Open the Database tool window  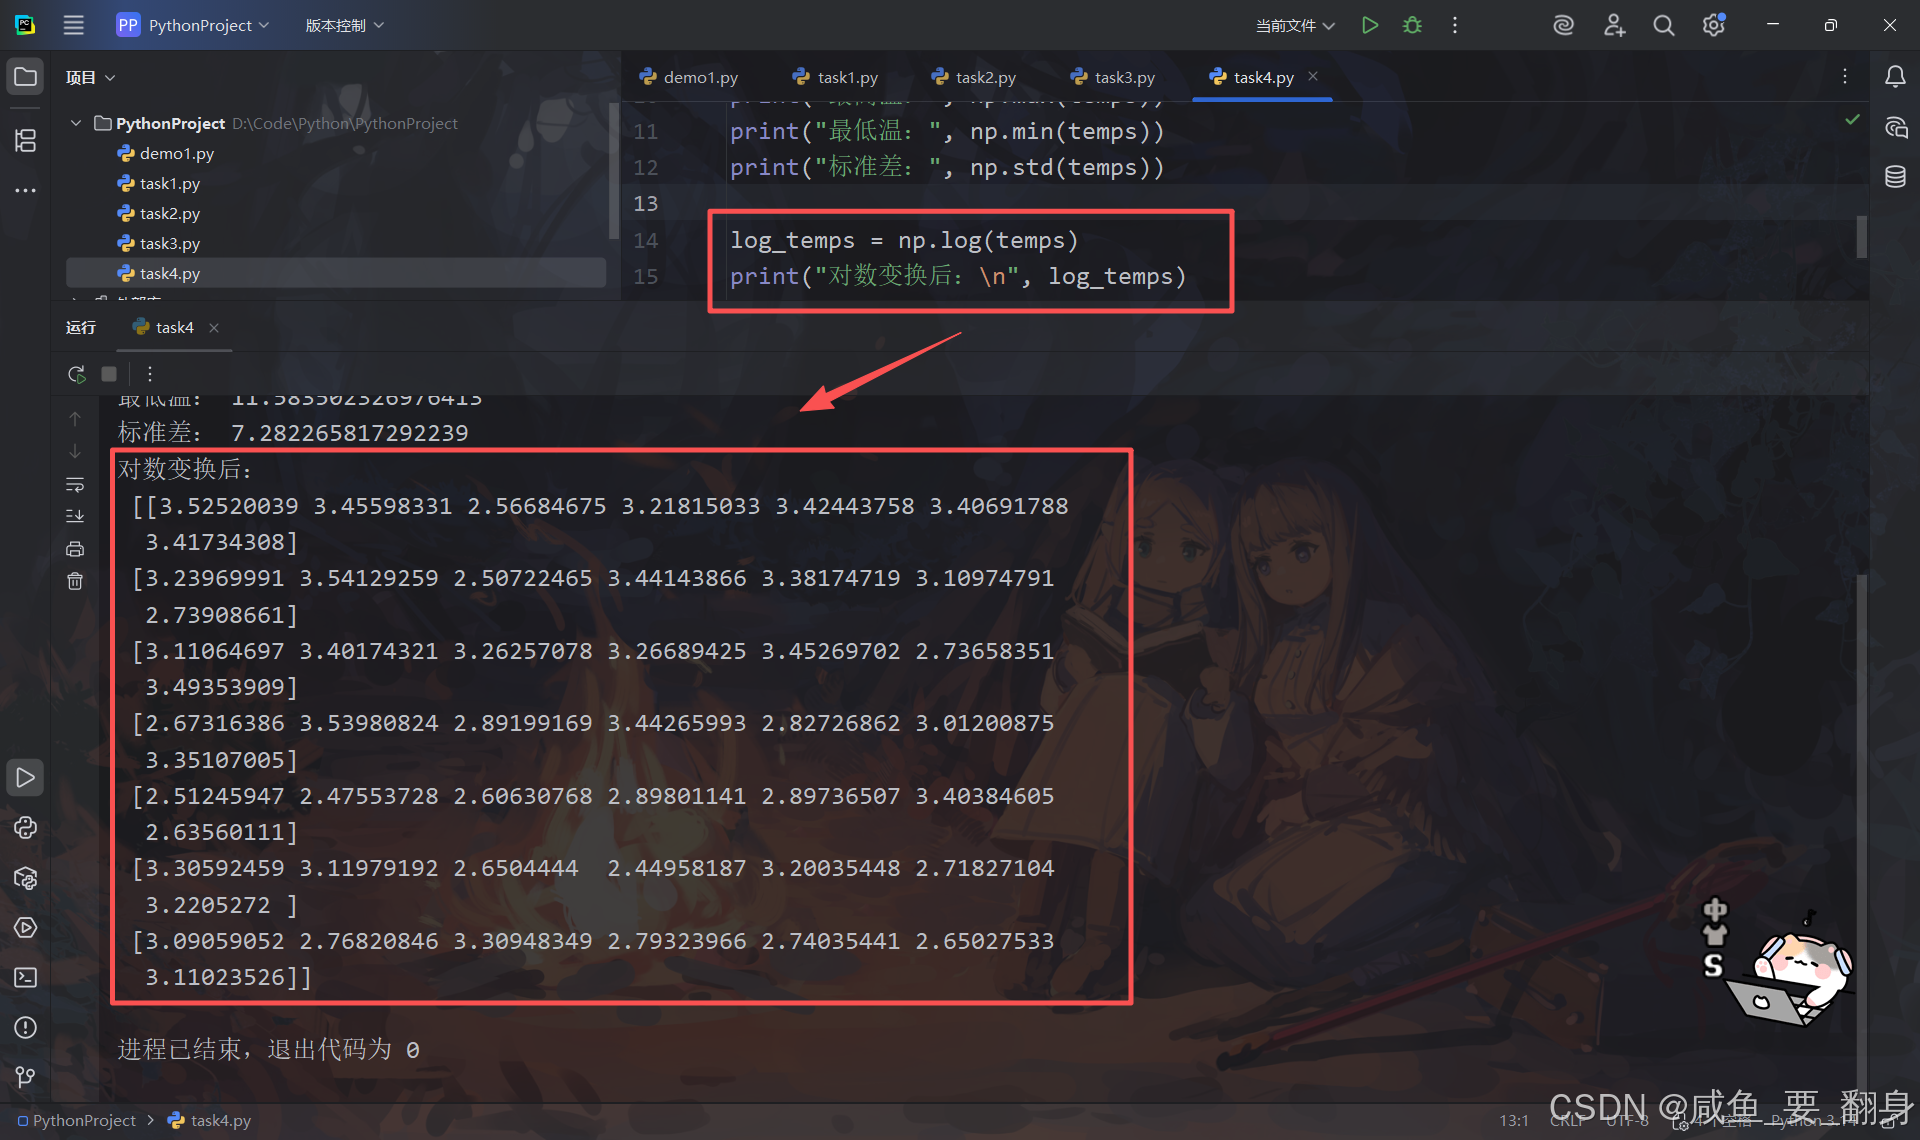pos(1895,177)
